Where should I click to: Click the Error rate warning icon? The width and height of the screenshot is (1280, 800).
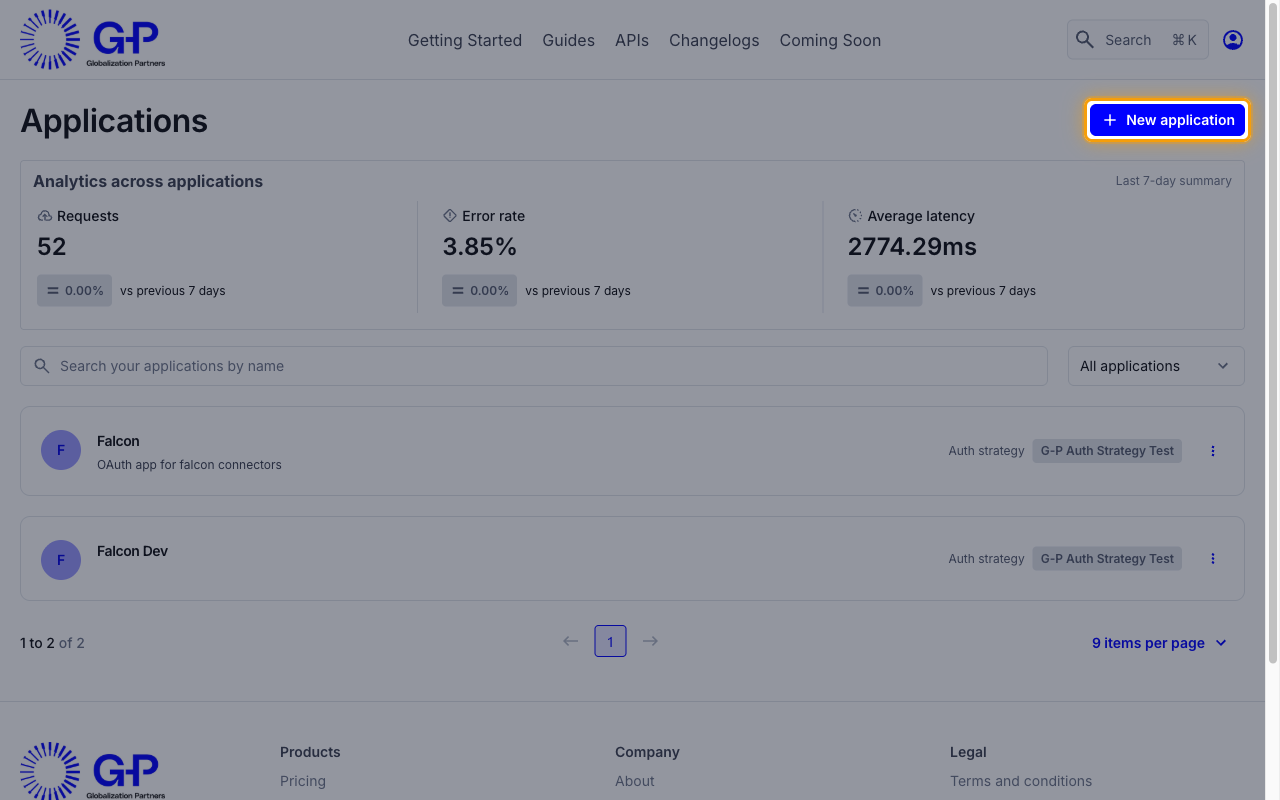pyautogui.click(x=449, y=216)
